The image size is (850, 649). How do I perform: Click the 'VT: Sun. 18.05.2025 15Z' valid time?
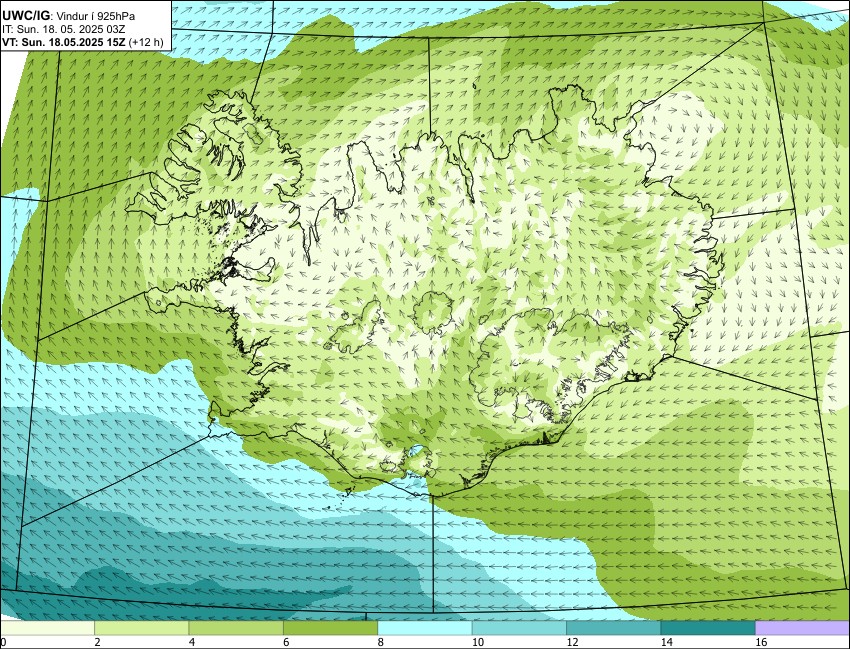click(63, 42)
